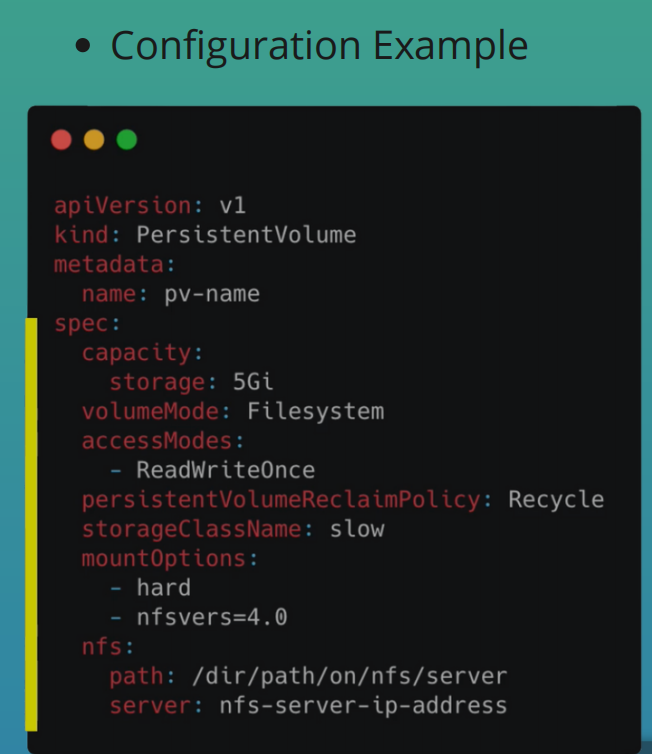Click the metadata key
The width and height of the screenshot is (652, 754).
point(112,265)
